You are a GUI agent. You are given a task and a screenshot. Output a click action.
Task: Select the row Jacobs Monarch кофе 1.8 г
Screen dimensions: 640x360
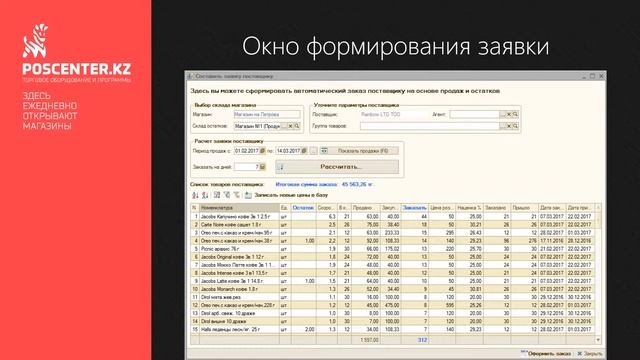tap(392, 289)
